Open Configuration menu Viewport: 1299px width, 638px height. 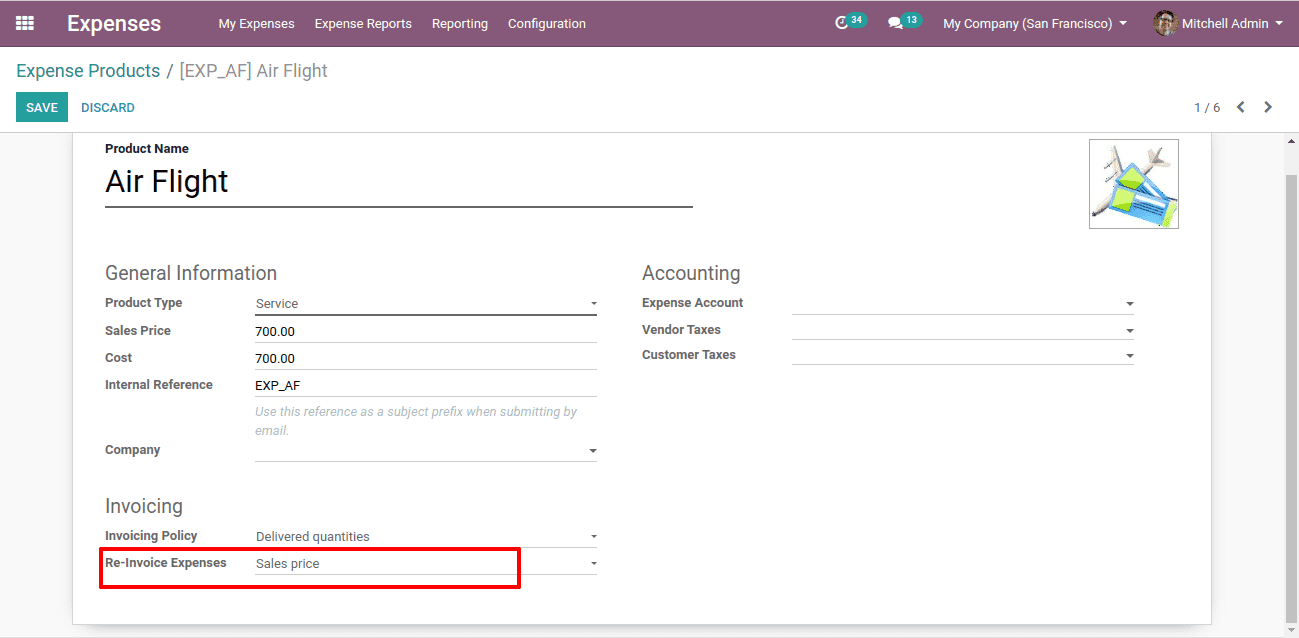pos(547,23)
